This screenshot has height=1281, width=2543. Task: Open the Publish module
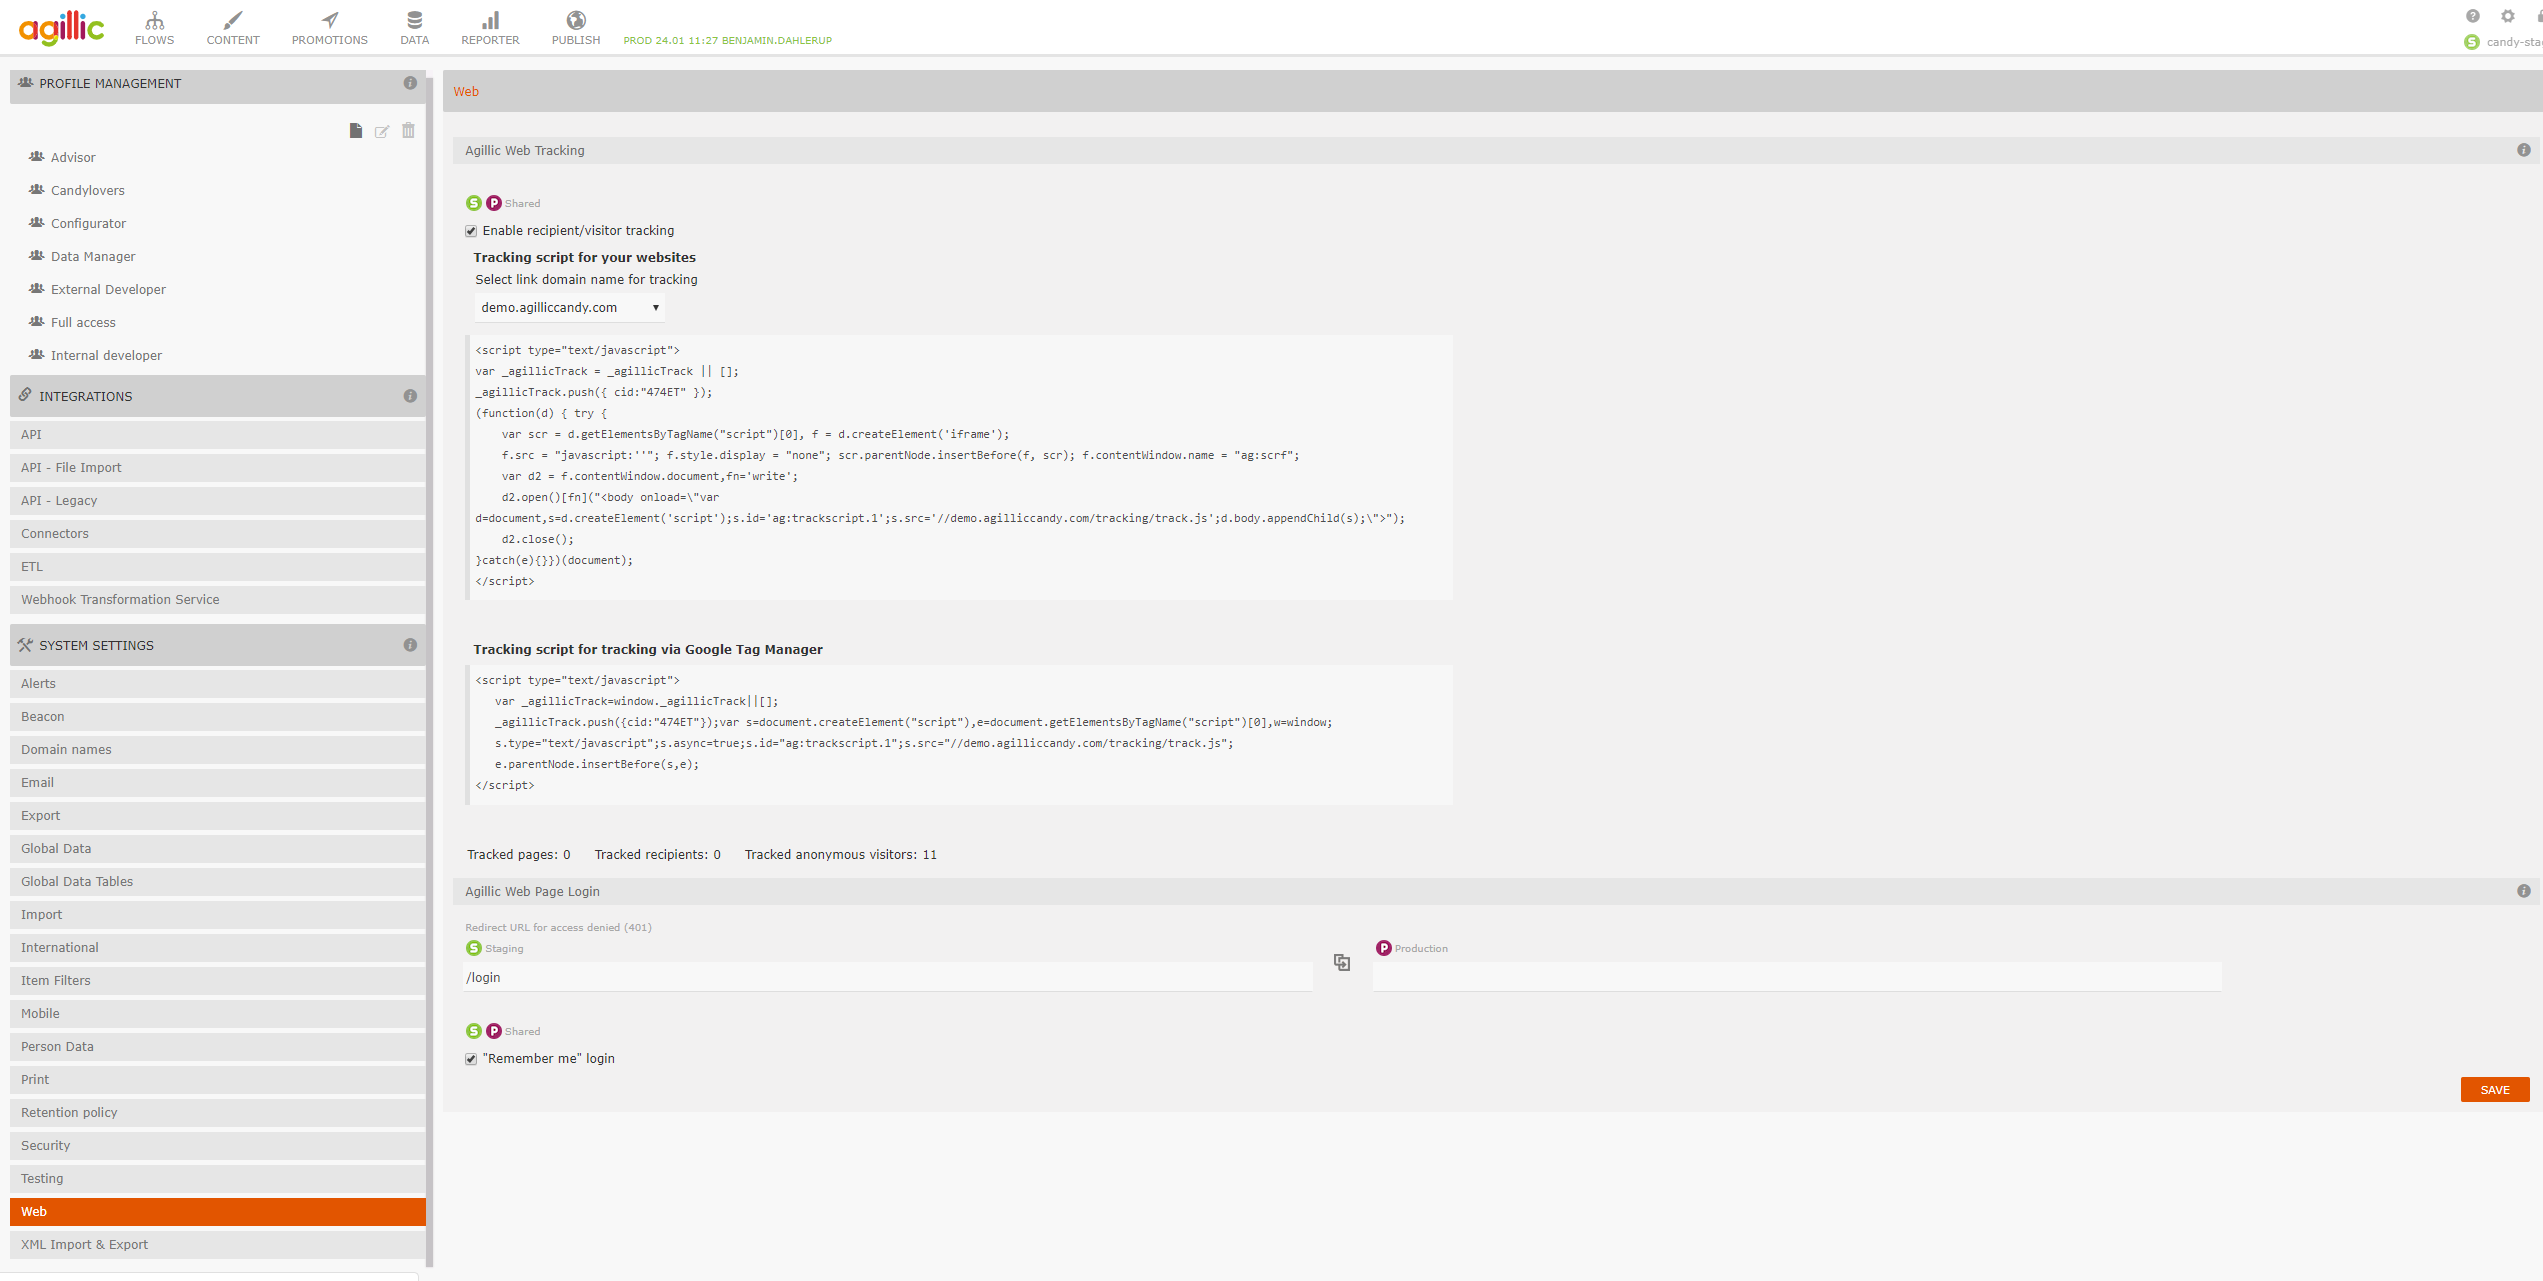point(575,26)
